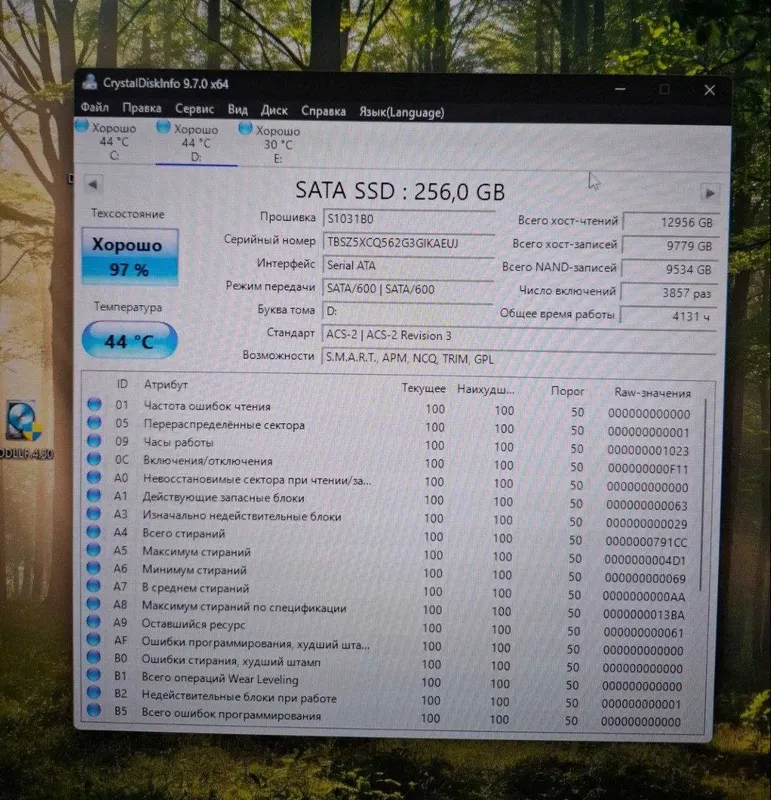Go to previous disk with left arrow
This screenshot has height=800, width=771.
tap(93, 185)
